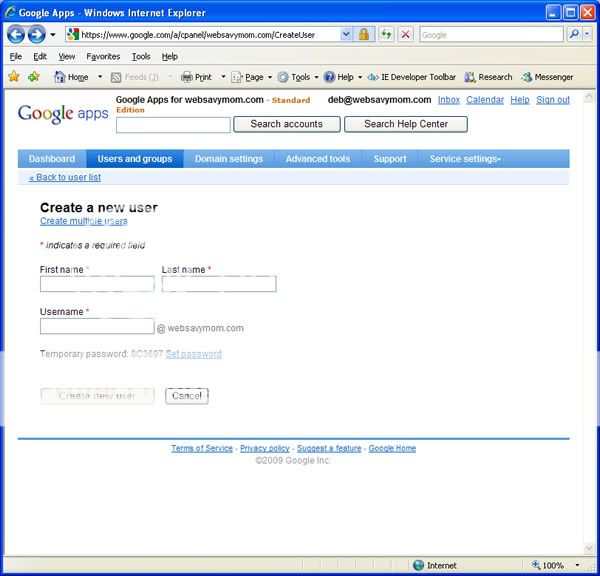
Task: Open the Page toolbar menu
Action: [x=252, y=77]
